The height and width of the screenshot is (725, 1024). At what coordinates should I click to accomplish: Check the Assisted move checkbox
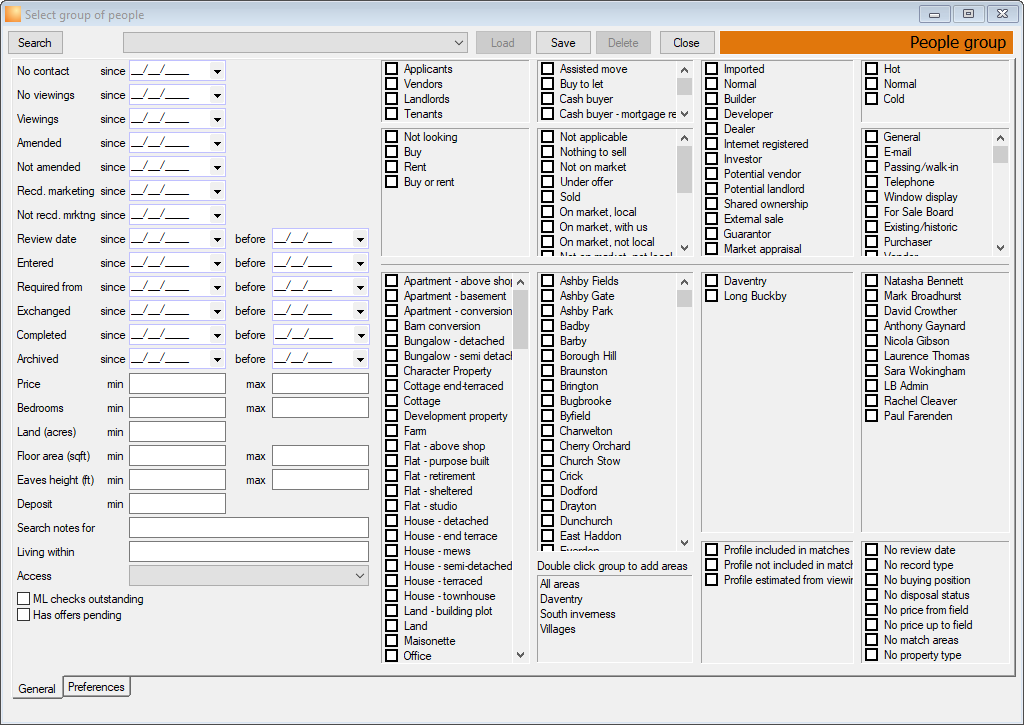click(548, 69)
